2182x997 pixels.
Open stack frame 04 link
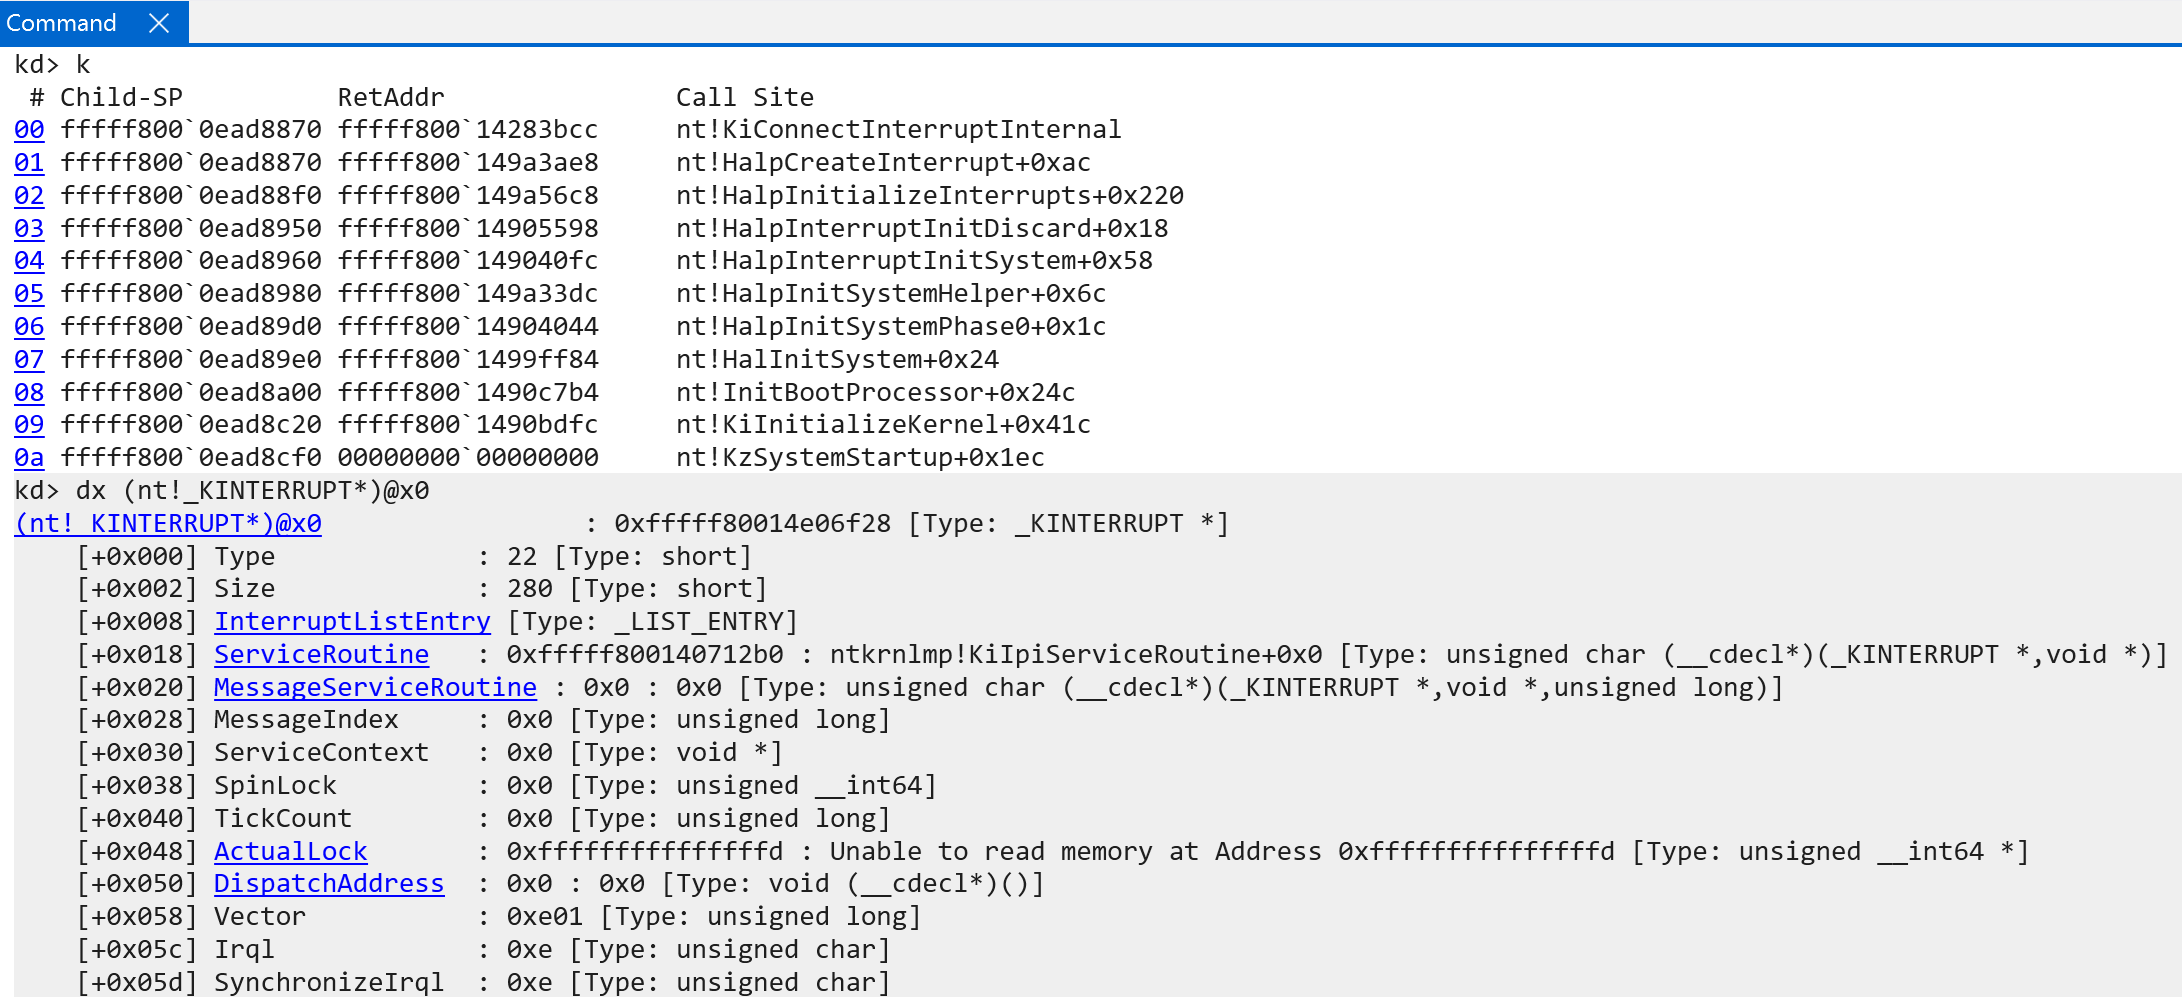pos(29,261)
